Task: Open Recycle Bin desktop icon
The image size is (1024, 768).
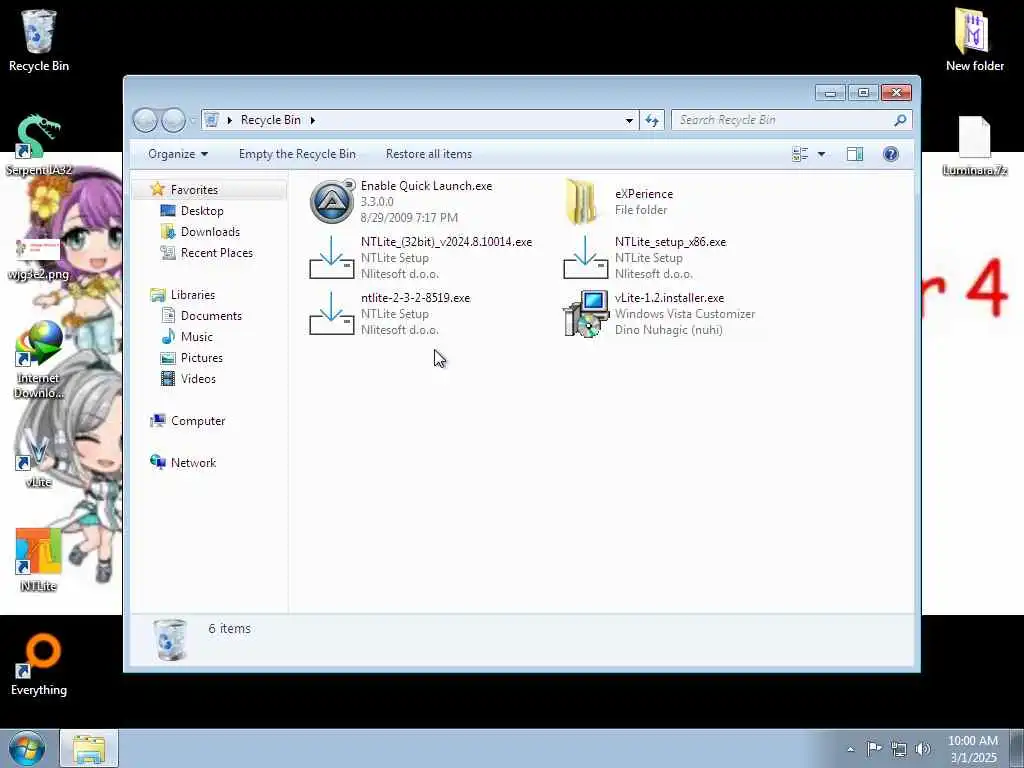Action: click(x=39, y=40)
